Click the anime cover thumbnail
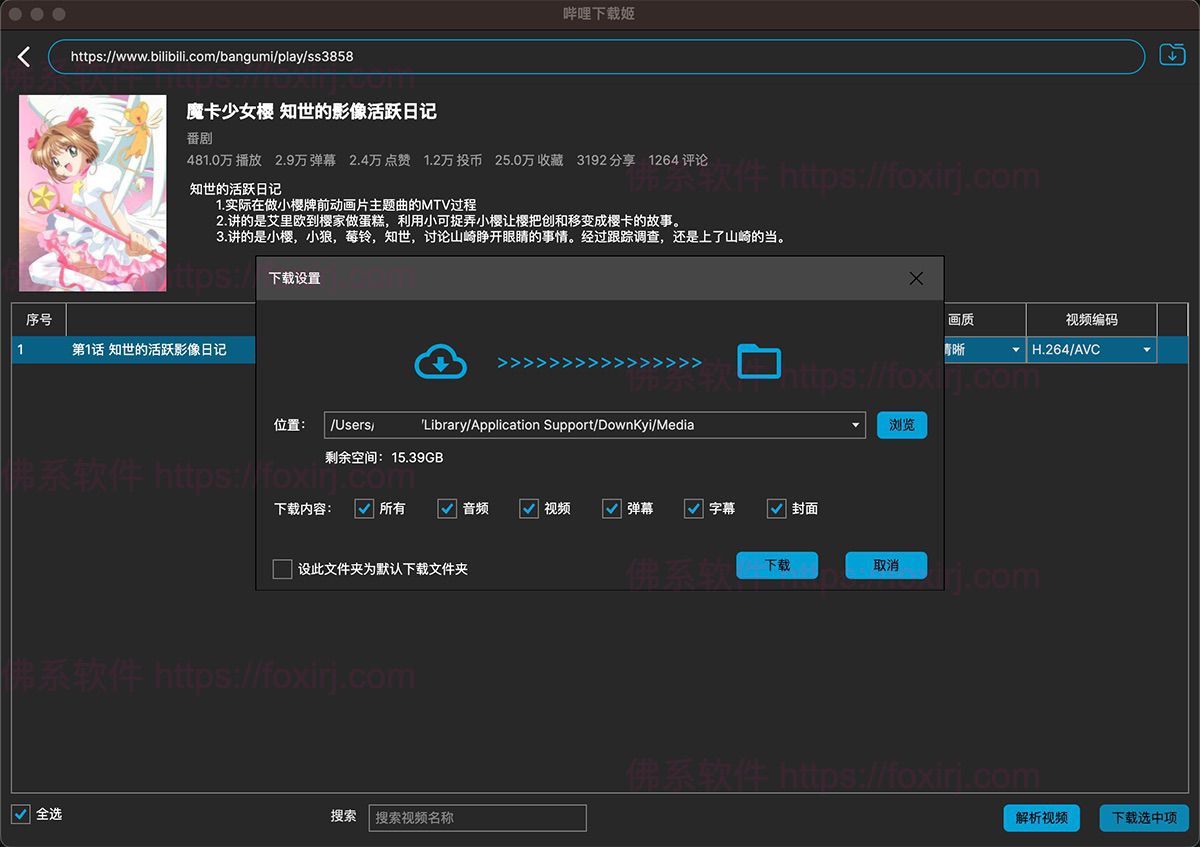Screen dimensions: 1200x847 92,191
